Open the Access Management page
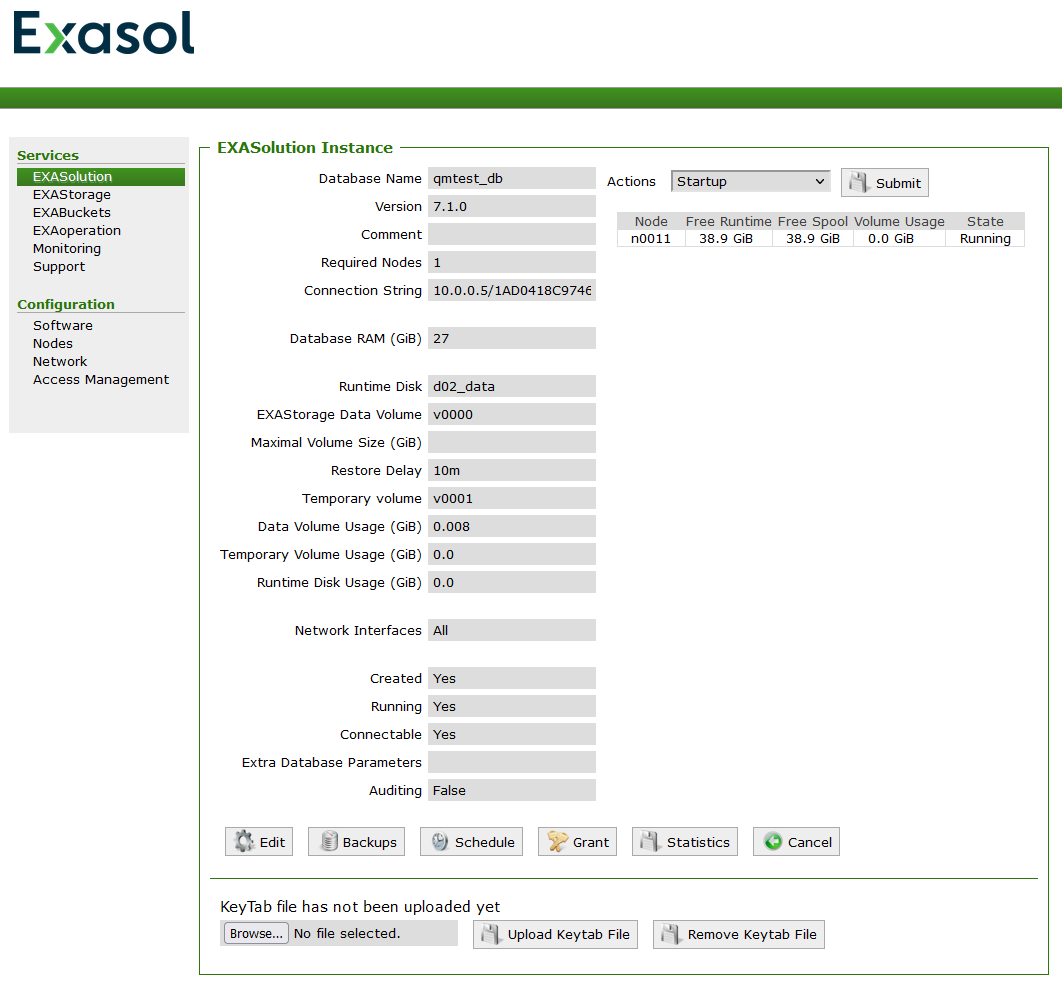Viewport: 1062px width, 993px height. [x=101, y=379]
